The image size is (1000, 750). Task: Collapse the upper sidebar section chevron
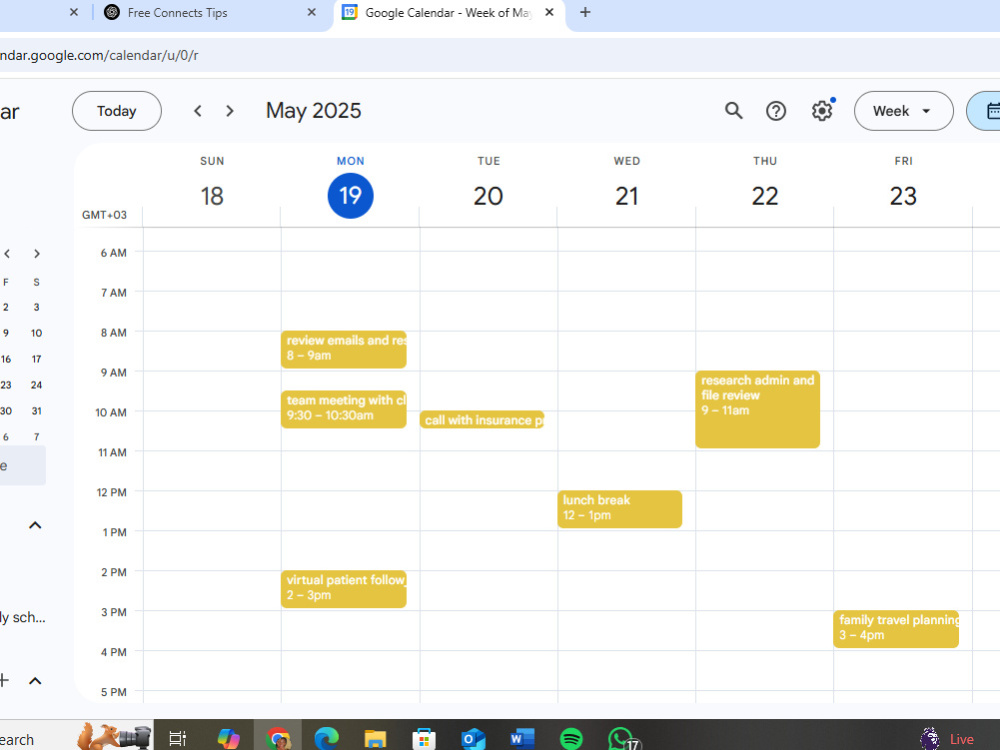pos(35,526)
